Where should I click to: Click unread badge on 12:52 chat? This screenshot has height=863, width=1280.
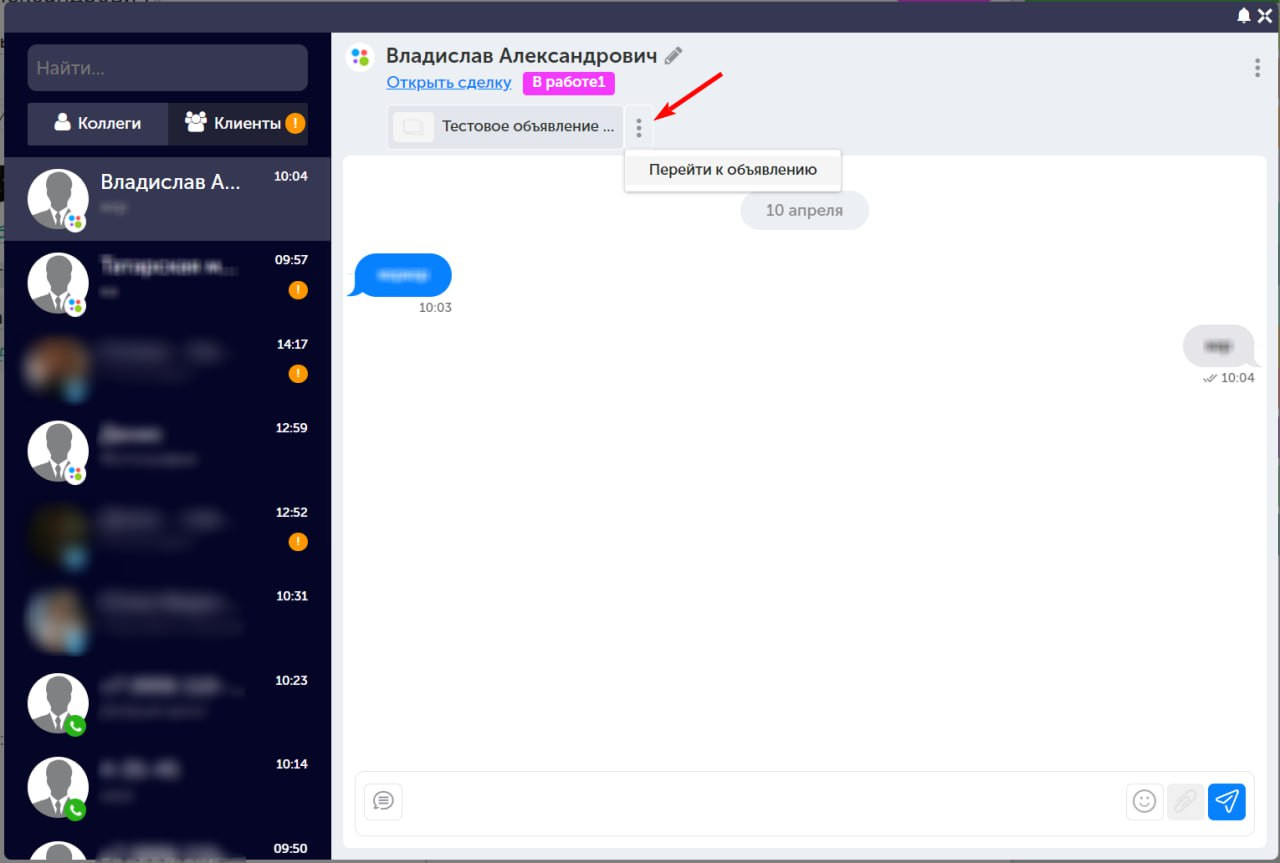click(298, 542)
